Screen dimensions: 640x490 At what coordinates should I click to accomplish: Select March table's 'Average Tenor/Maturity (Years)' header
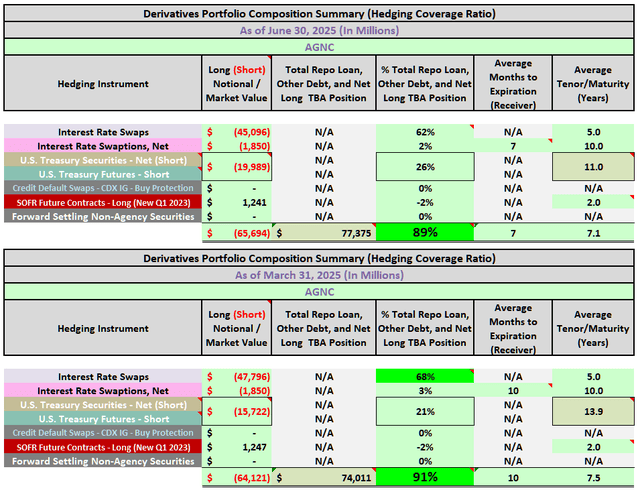coord(593,328)
